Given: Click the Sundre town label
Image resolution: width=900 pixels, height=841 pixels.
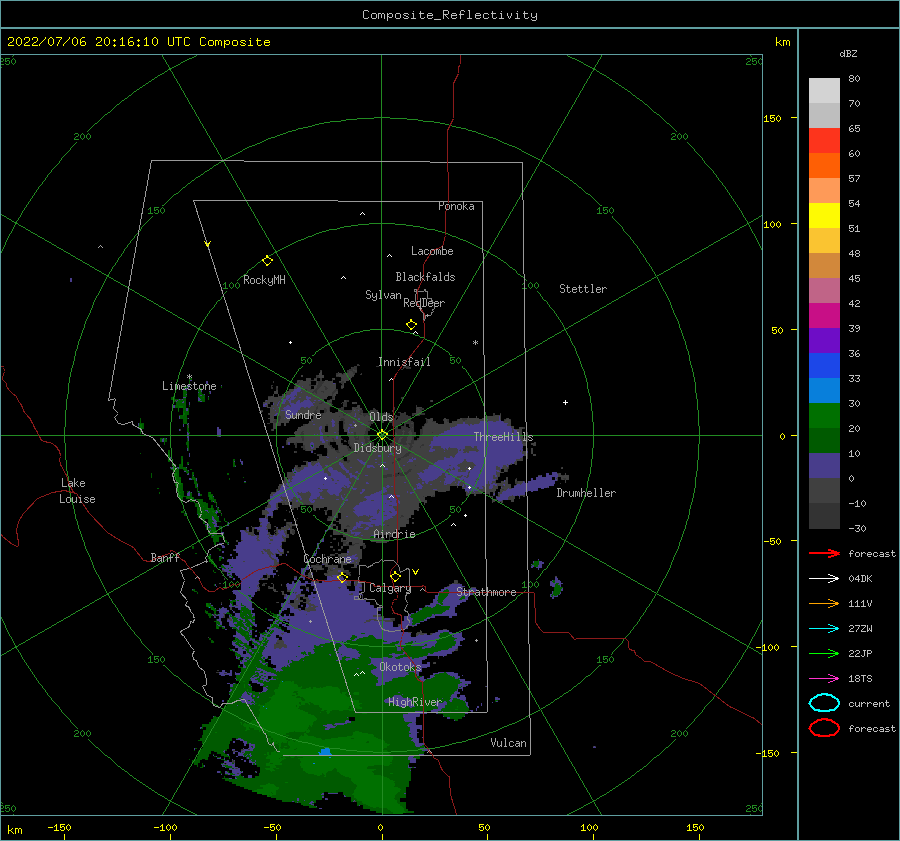Looking at the screenshot, I should click(x=303, y=414).
